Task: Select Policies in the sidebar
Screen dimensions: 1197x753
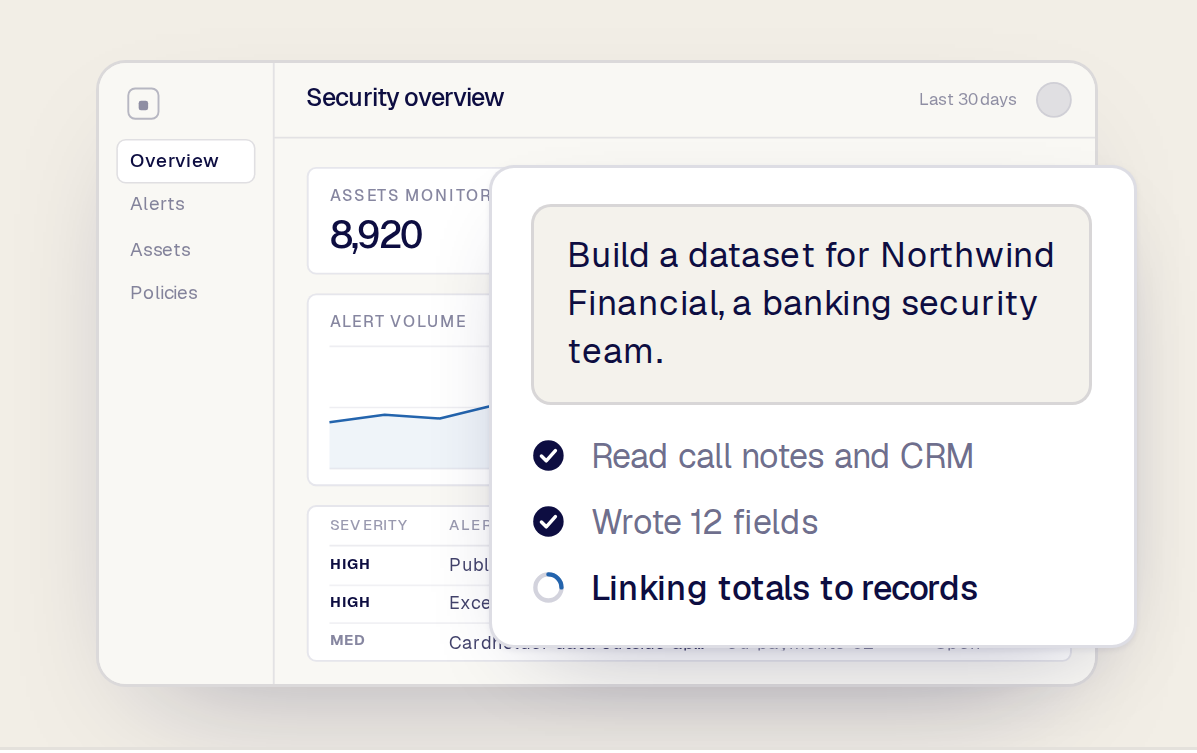Action: click(x=163, y=292)
